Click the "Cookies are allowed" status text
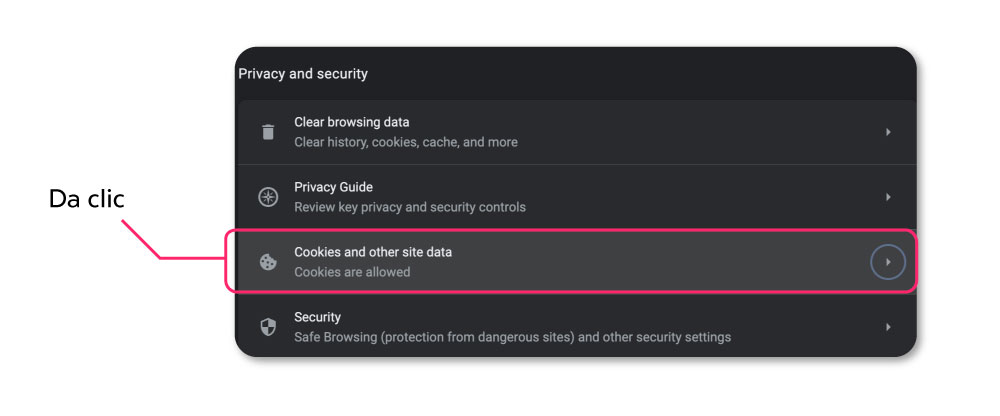Image resolution: width=1000 pixels, height=416 pixels. 352,272
